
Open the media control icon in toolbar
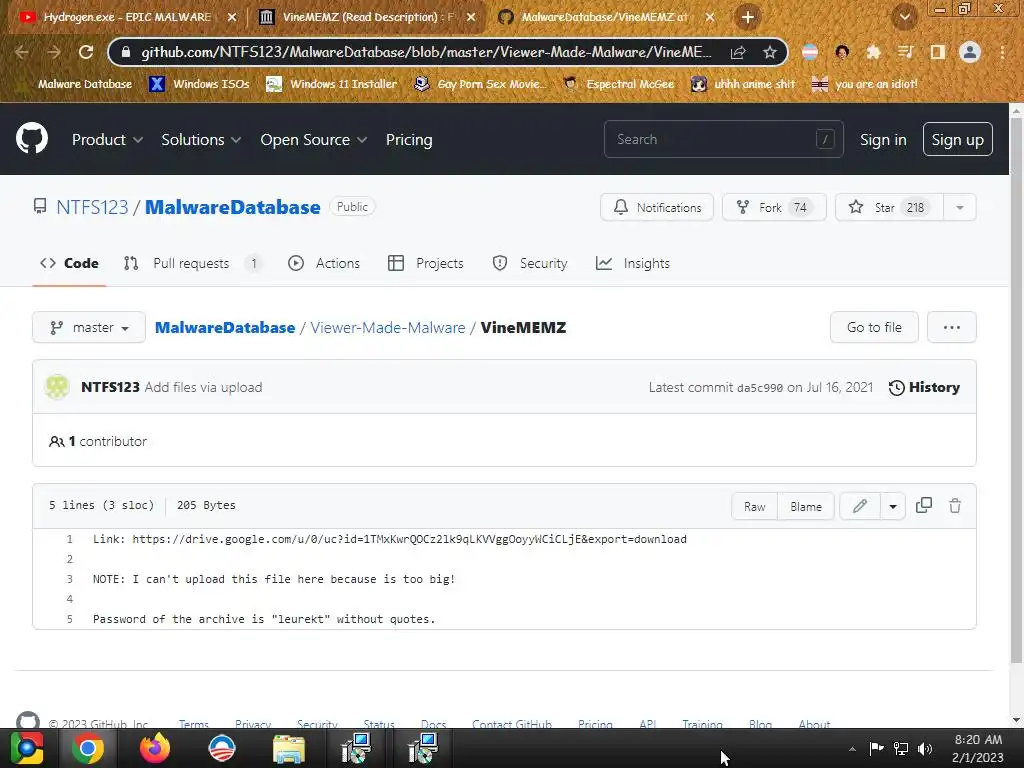point(905,52)
